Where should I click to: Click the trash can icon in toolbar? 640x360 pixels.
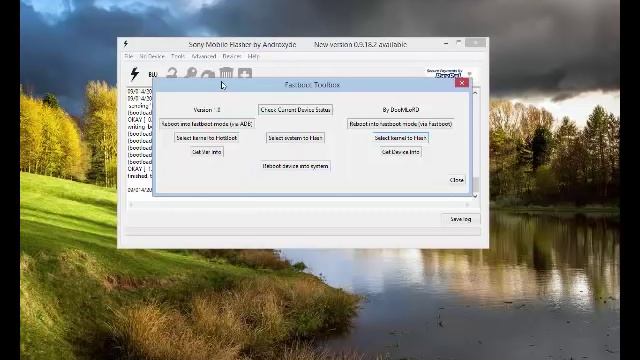point(226,73)
